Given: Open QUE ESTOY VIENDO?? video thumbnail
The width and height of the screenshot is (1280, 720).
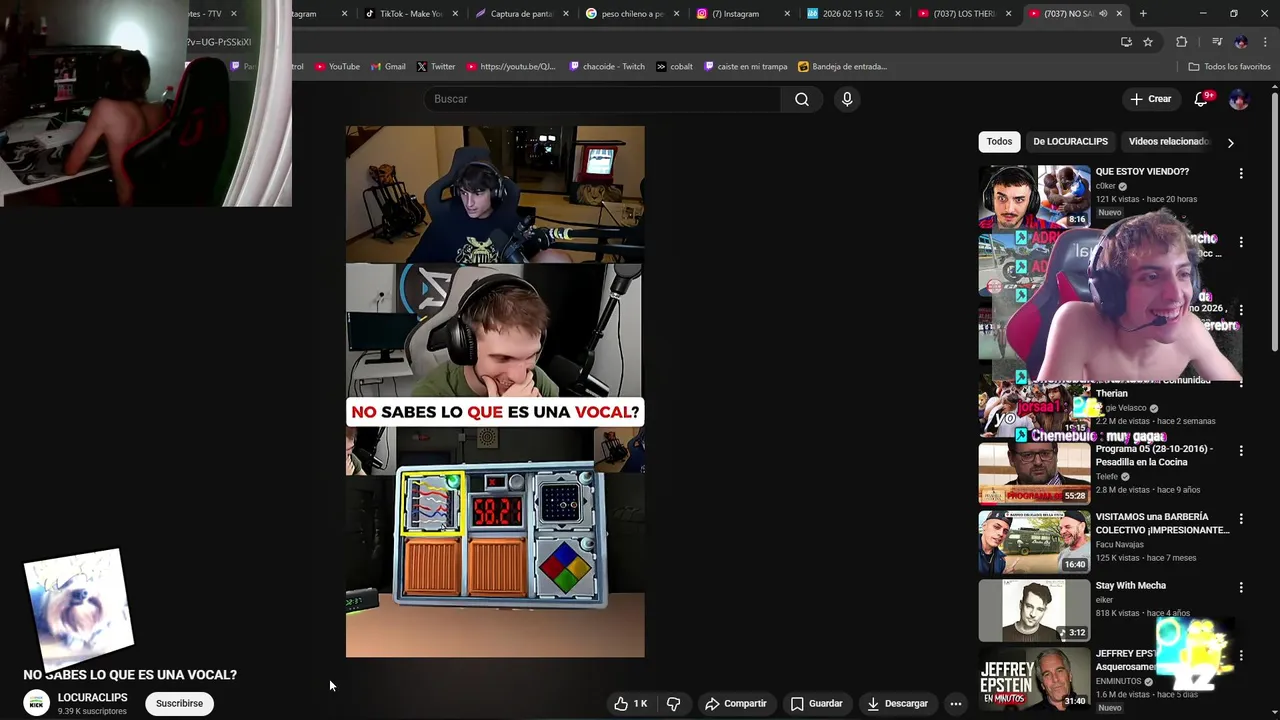Looking at the screenshot, I should [x=1034, y=197].
